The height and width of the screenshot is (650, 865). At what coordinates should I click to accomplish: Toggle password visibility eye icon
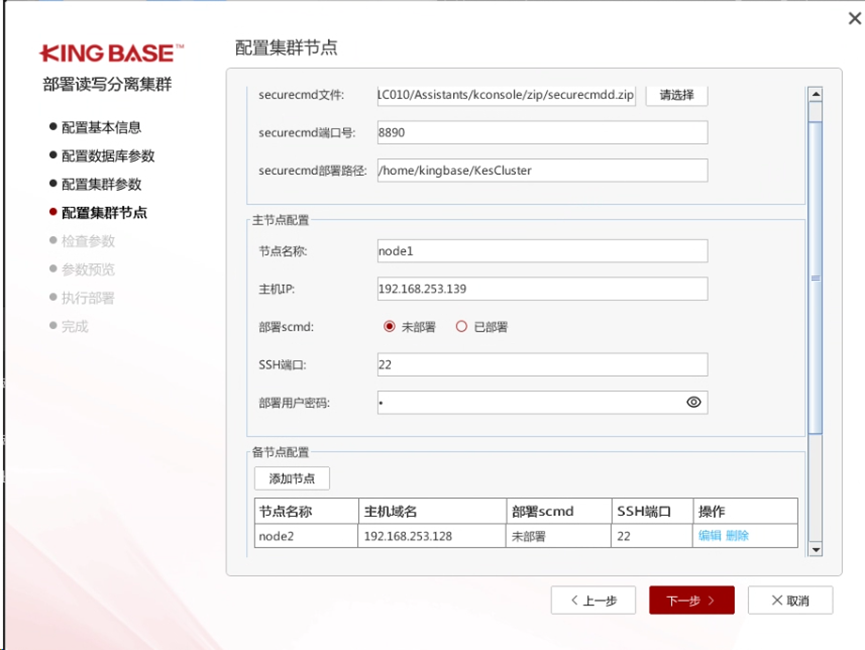point(694,402)
